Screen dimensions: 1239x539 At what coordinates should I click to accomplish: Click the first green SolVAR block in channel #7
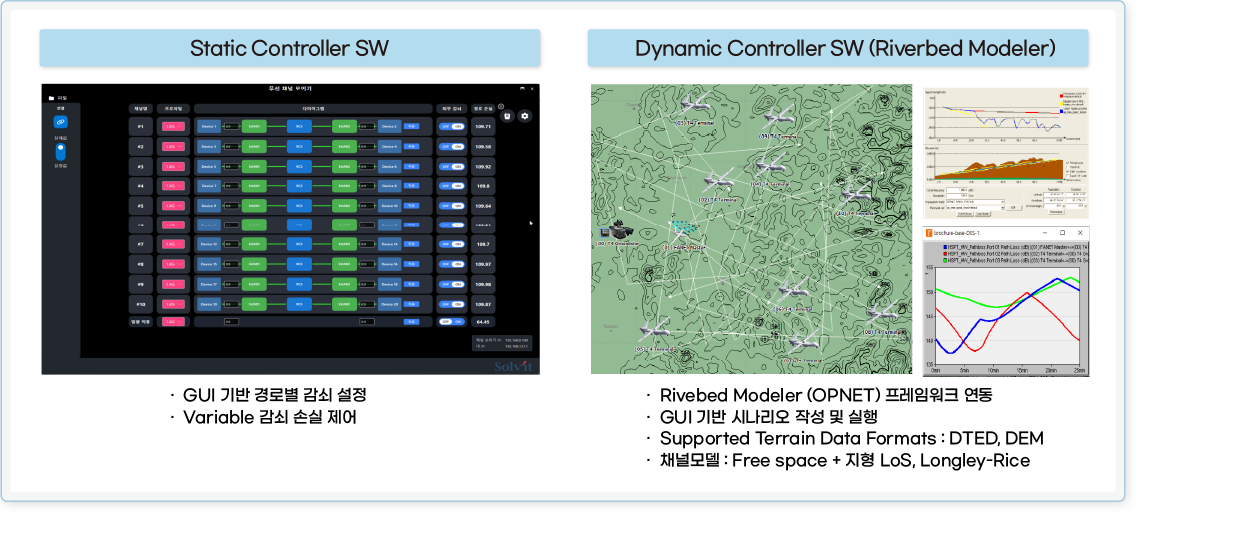254,244
